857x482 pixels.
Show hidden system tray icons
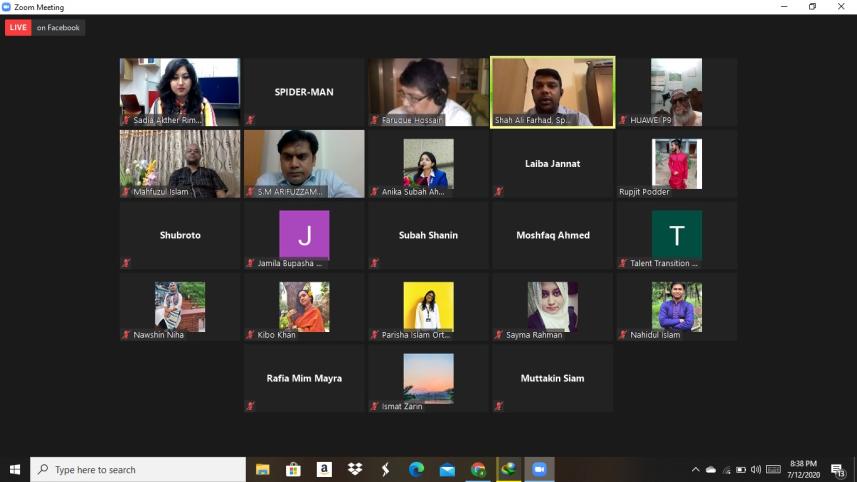pos(695,469)
